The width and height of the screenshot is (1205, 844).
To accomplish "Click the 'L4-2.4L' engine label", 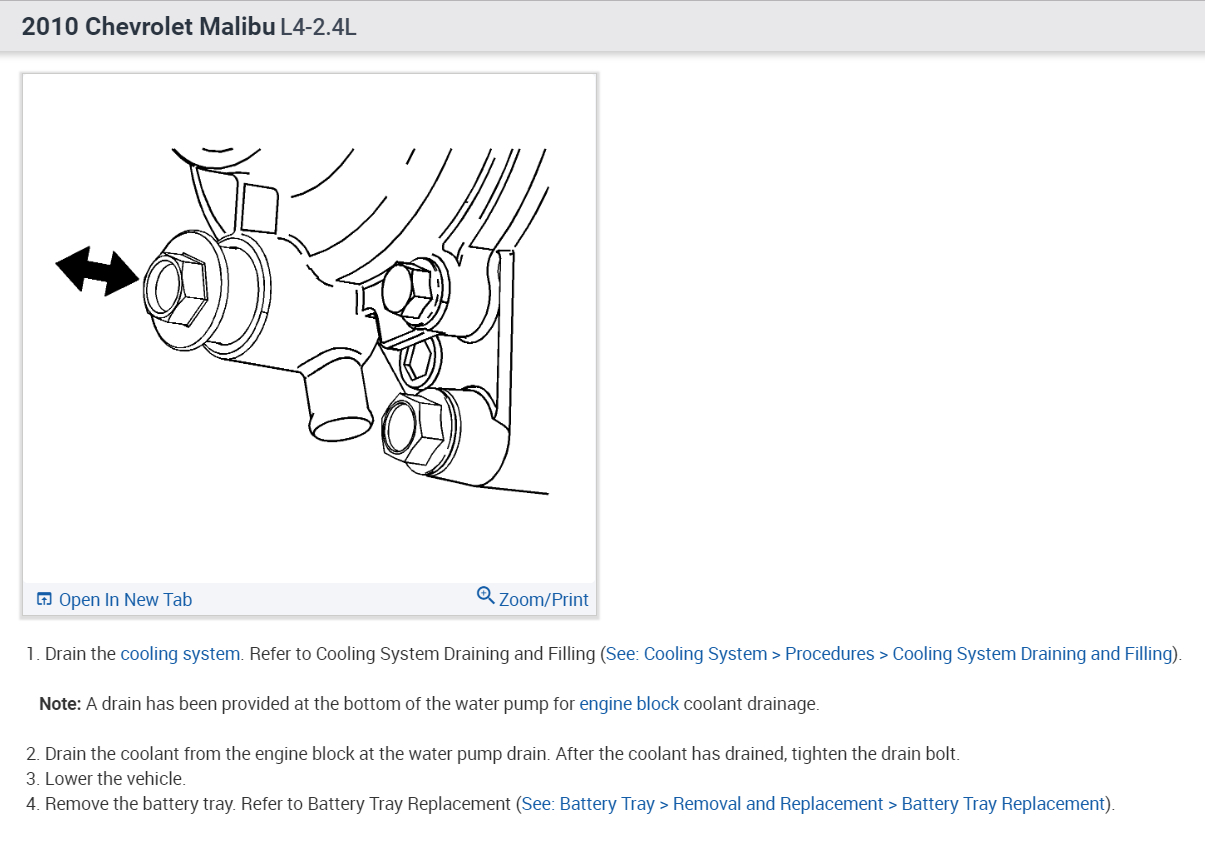I will 319,27.
